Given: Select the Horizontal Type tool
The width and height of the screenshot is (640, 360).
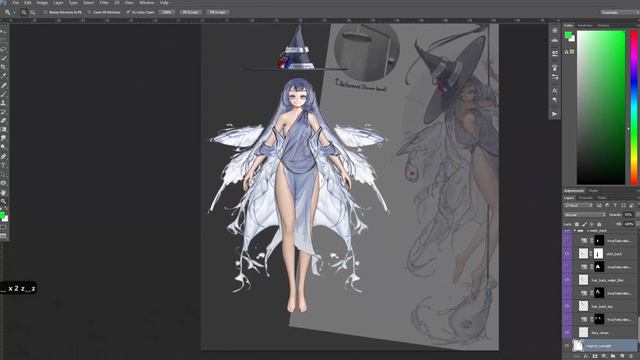Looking at the screenshot, I should [4, 165].
